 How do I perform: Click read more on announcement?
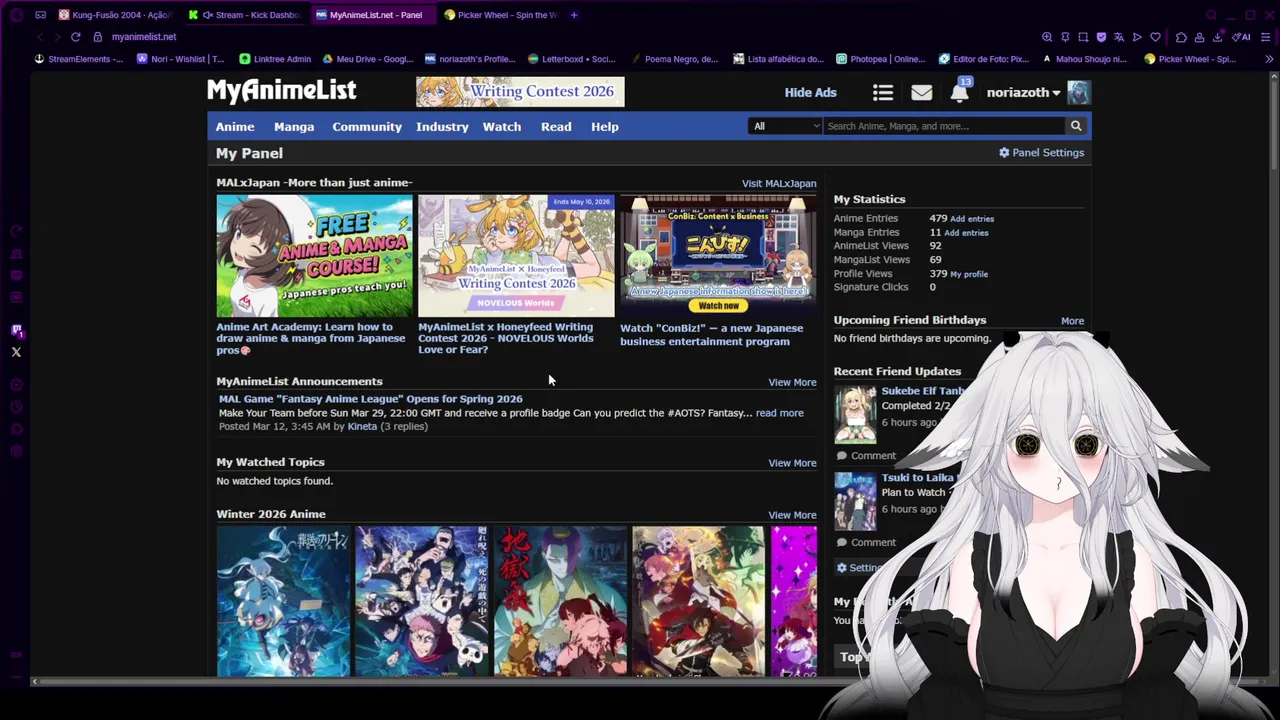(779, 413)
